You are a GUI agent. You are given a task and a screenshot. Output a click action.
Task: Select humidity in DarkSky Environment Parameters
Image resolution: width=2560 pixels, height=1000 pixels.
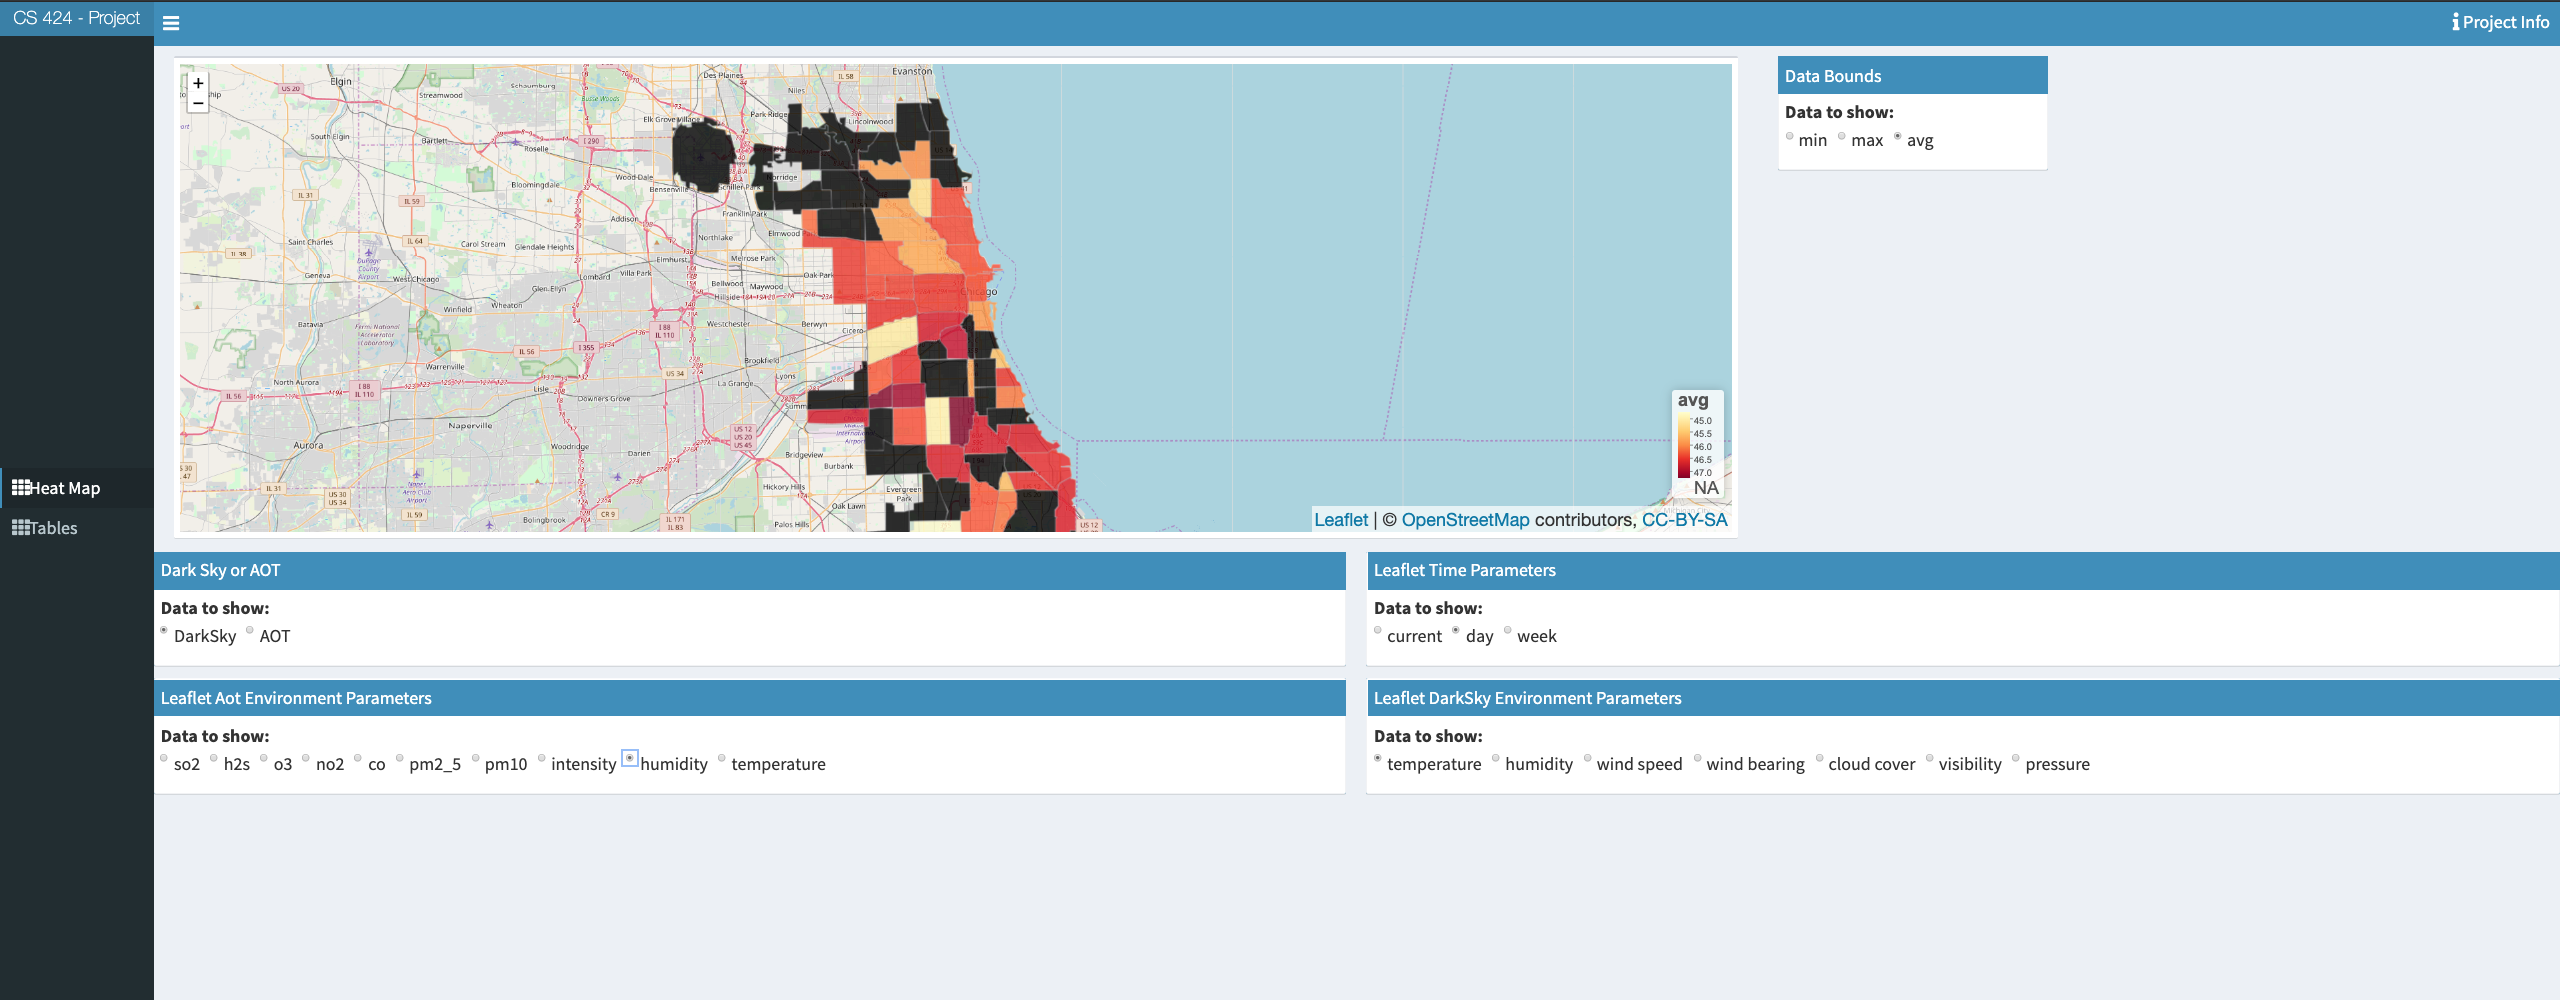pos(1496,759)
